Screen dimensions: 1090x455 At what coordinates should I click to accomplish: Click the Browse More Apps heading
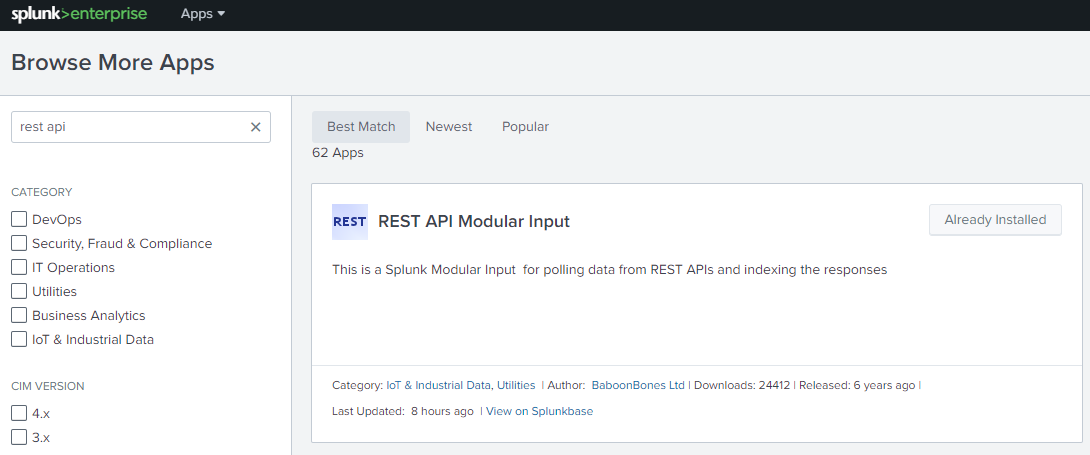pos(113,63)
